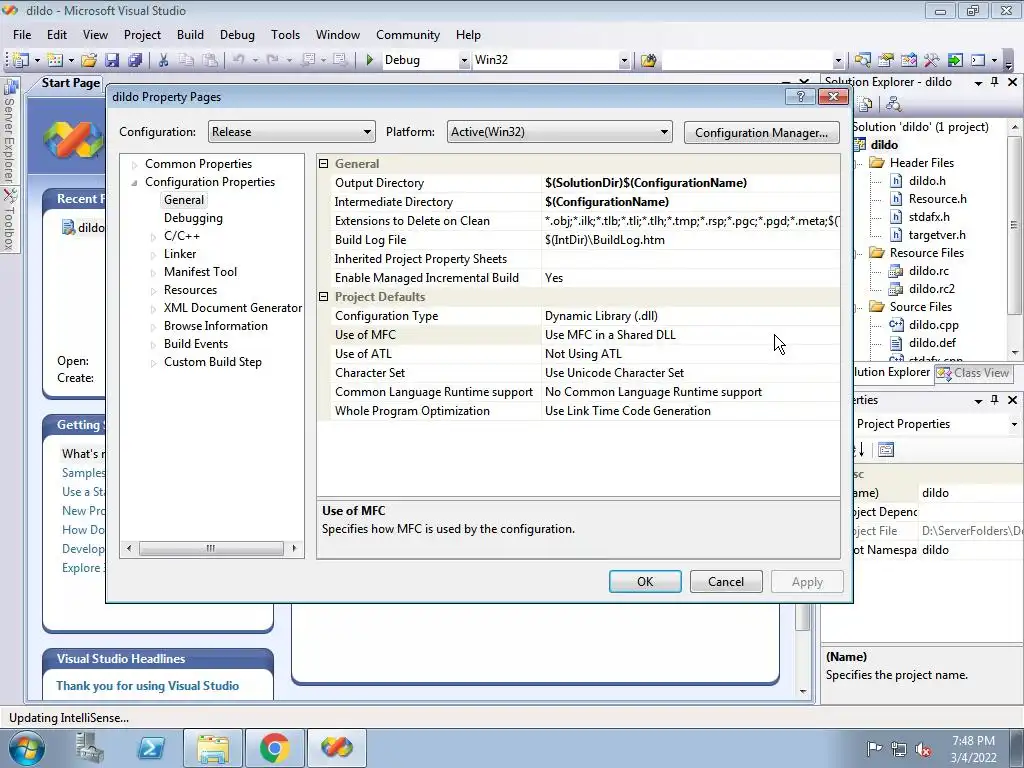Click the Open File folder icon
1024x768 pixels.
pos(89,60)
